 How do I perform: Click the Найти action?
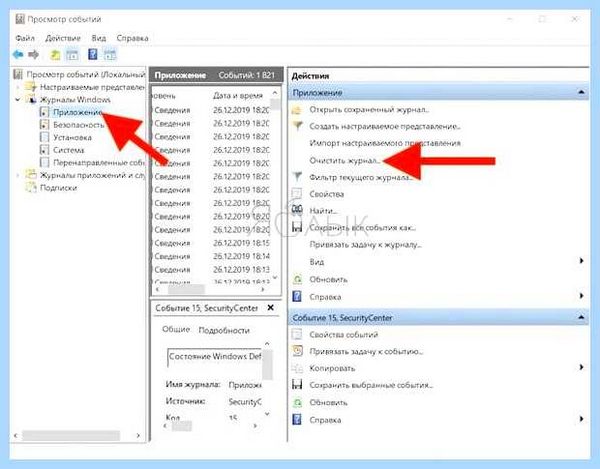pyautogui.click(x=323, y=211)
